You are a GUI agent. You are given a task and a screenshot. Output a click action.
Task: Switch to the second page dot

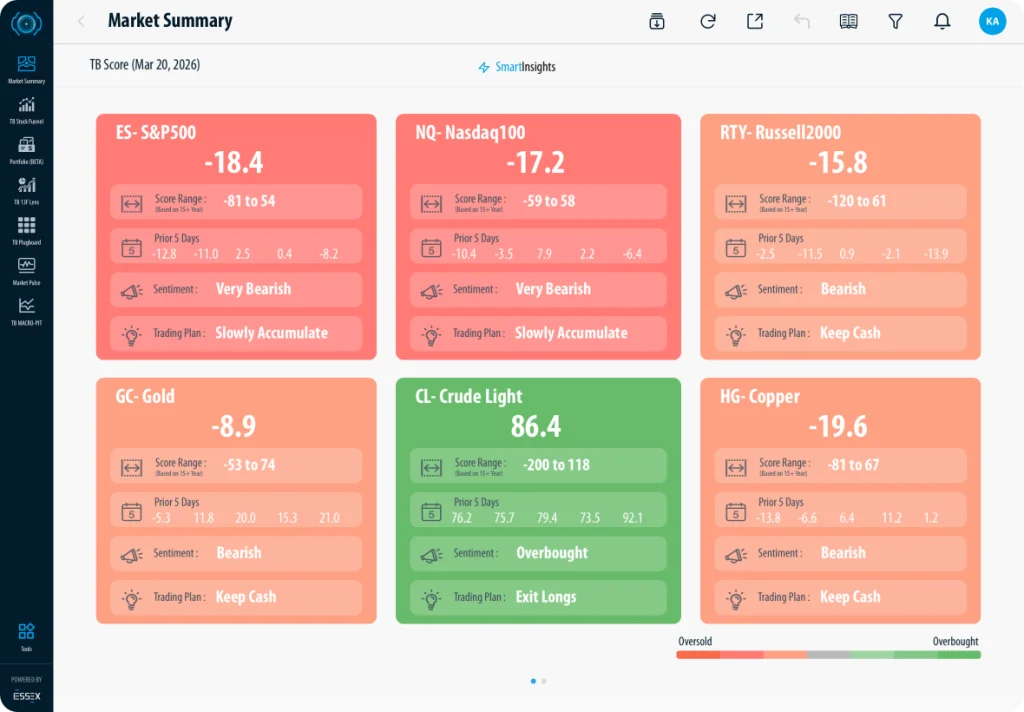(544, 681)
